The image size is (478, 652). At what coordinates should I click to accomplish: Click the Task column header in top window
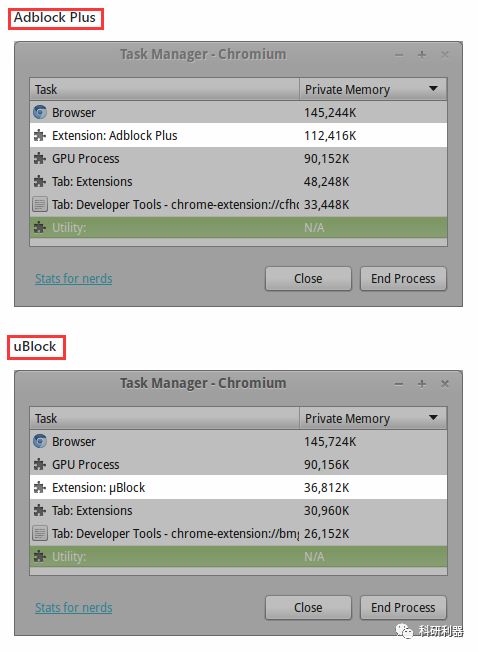[165, 89]
